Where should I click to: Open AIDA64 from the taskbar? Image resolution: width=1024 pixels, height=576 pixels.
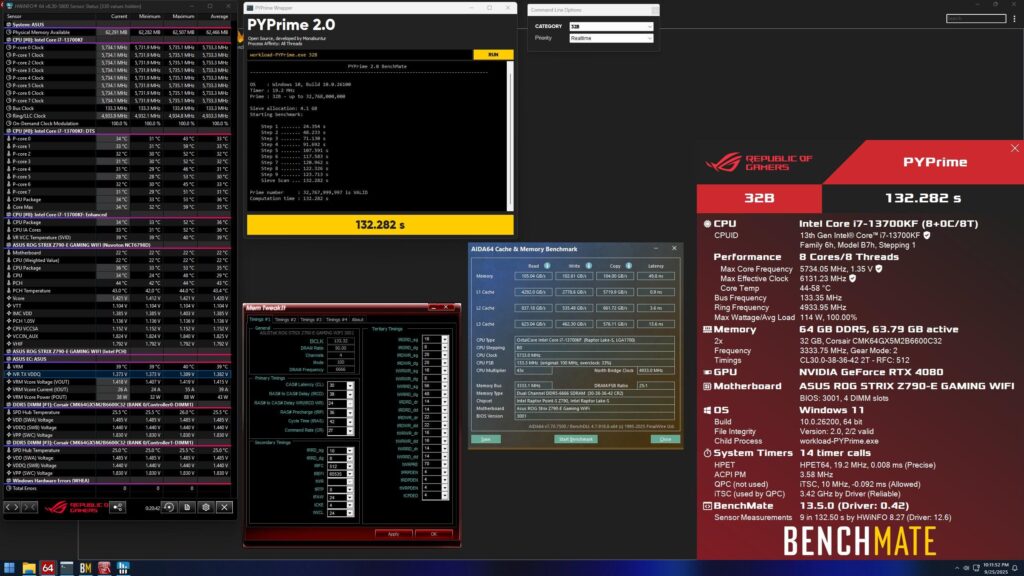(48, 568)
